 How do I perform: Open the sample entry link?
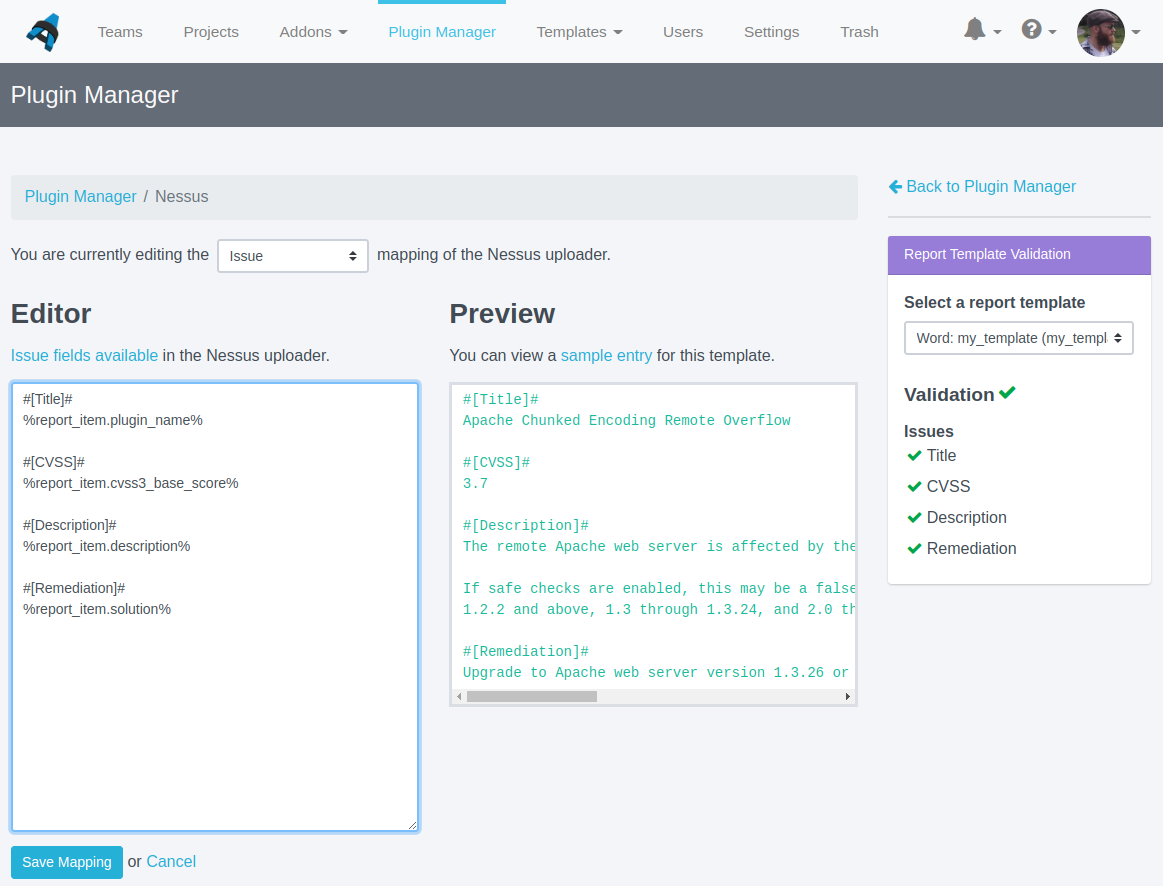coord(606,355)
